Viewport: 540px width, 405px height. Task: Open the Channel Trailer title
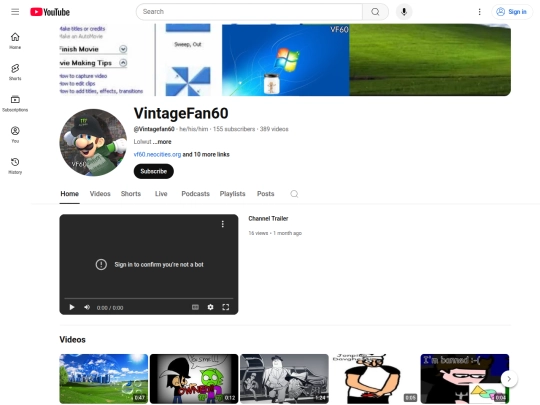(268, 219)
